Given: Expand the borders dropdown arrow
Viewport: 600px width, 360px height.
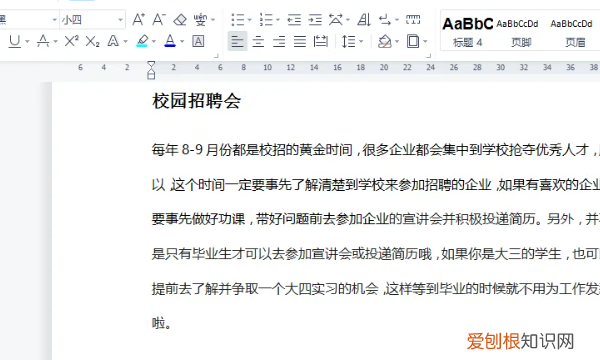Looking at the screenshot, I should [x=425, y=41].
